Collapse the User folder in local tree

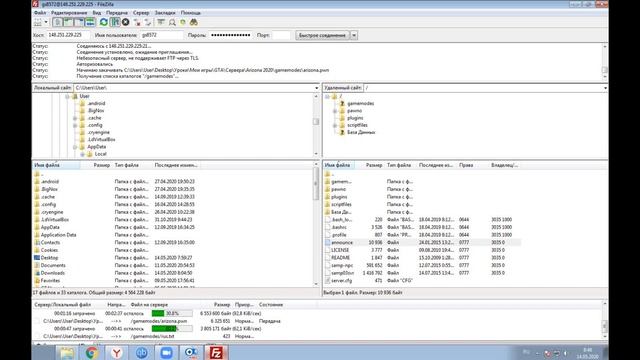(67, 96)
